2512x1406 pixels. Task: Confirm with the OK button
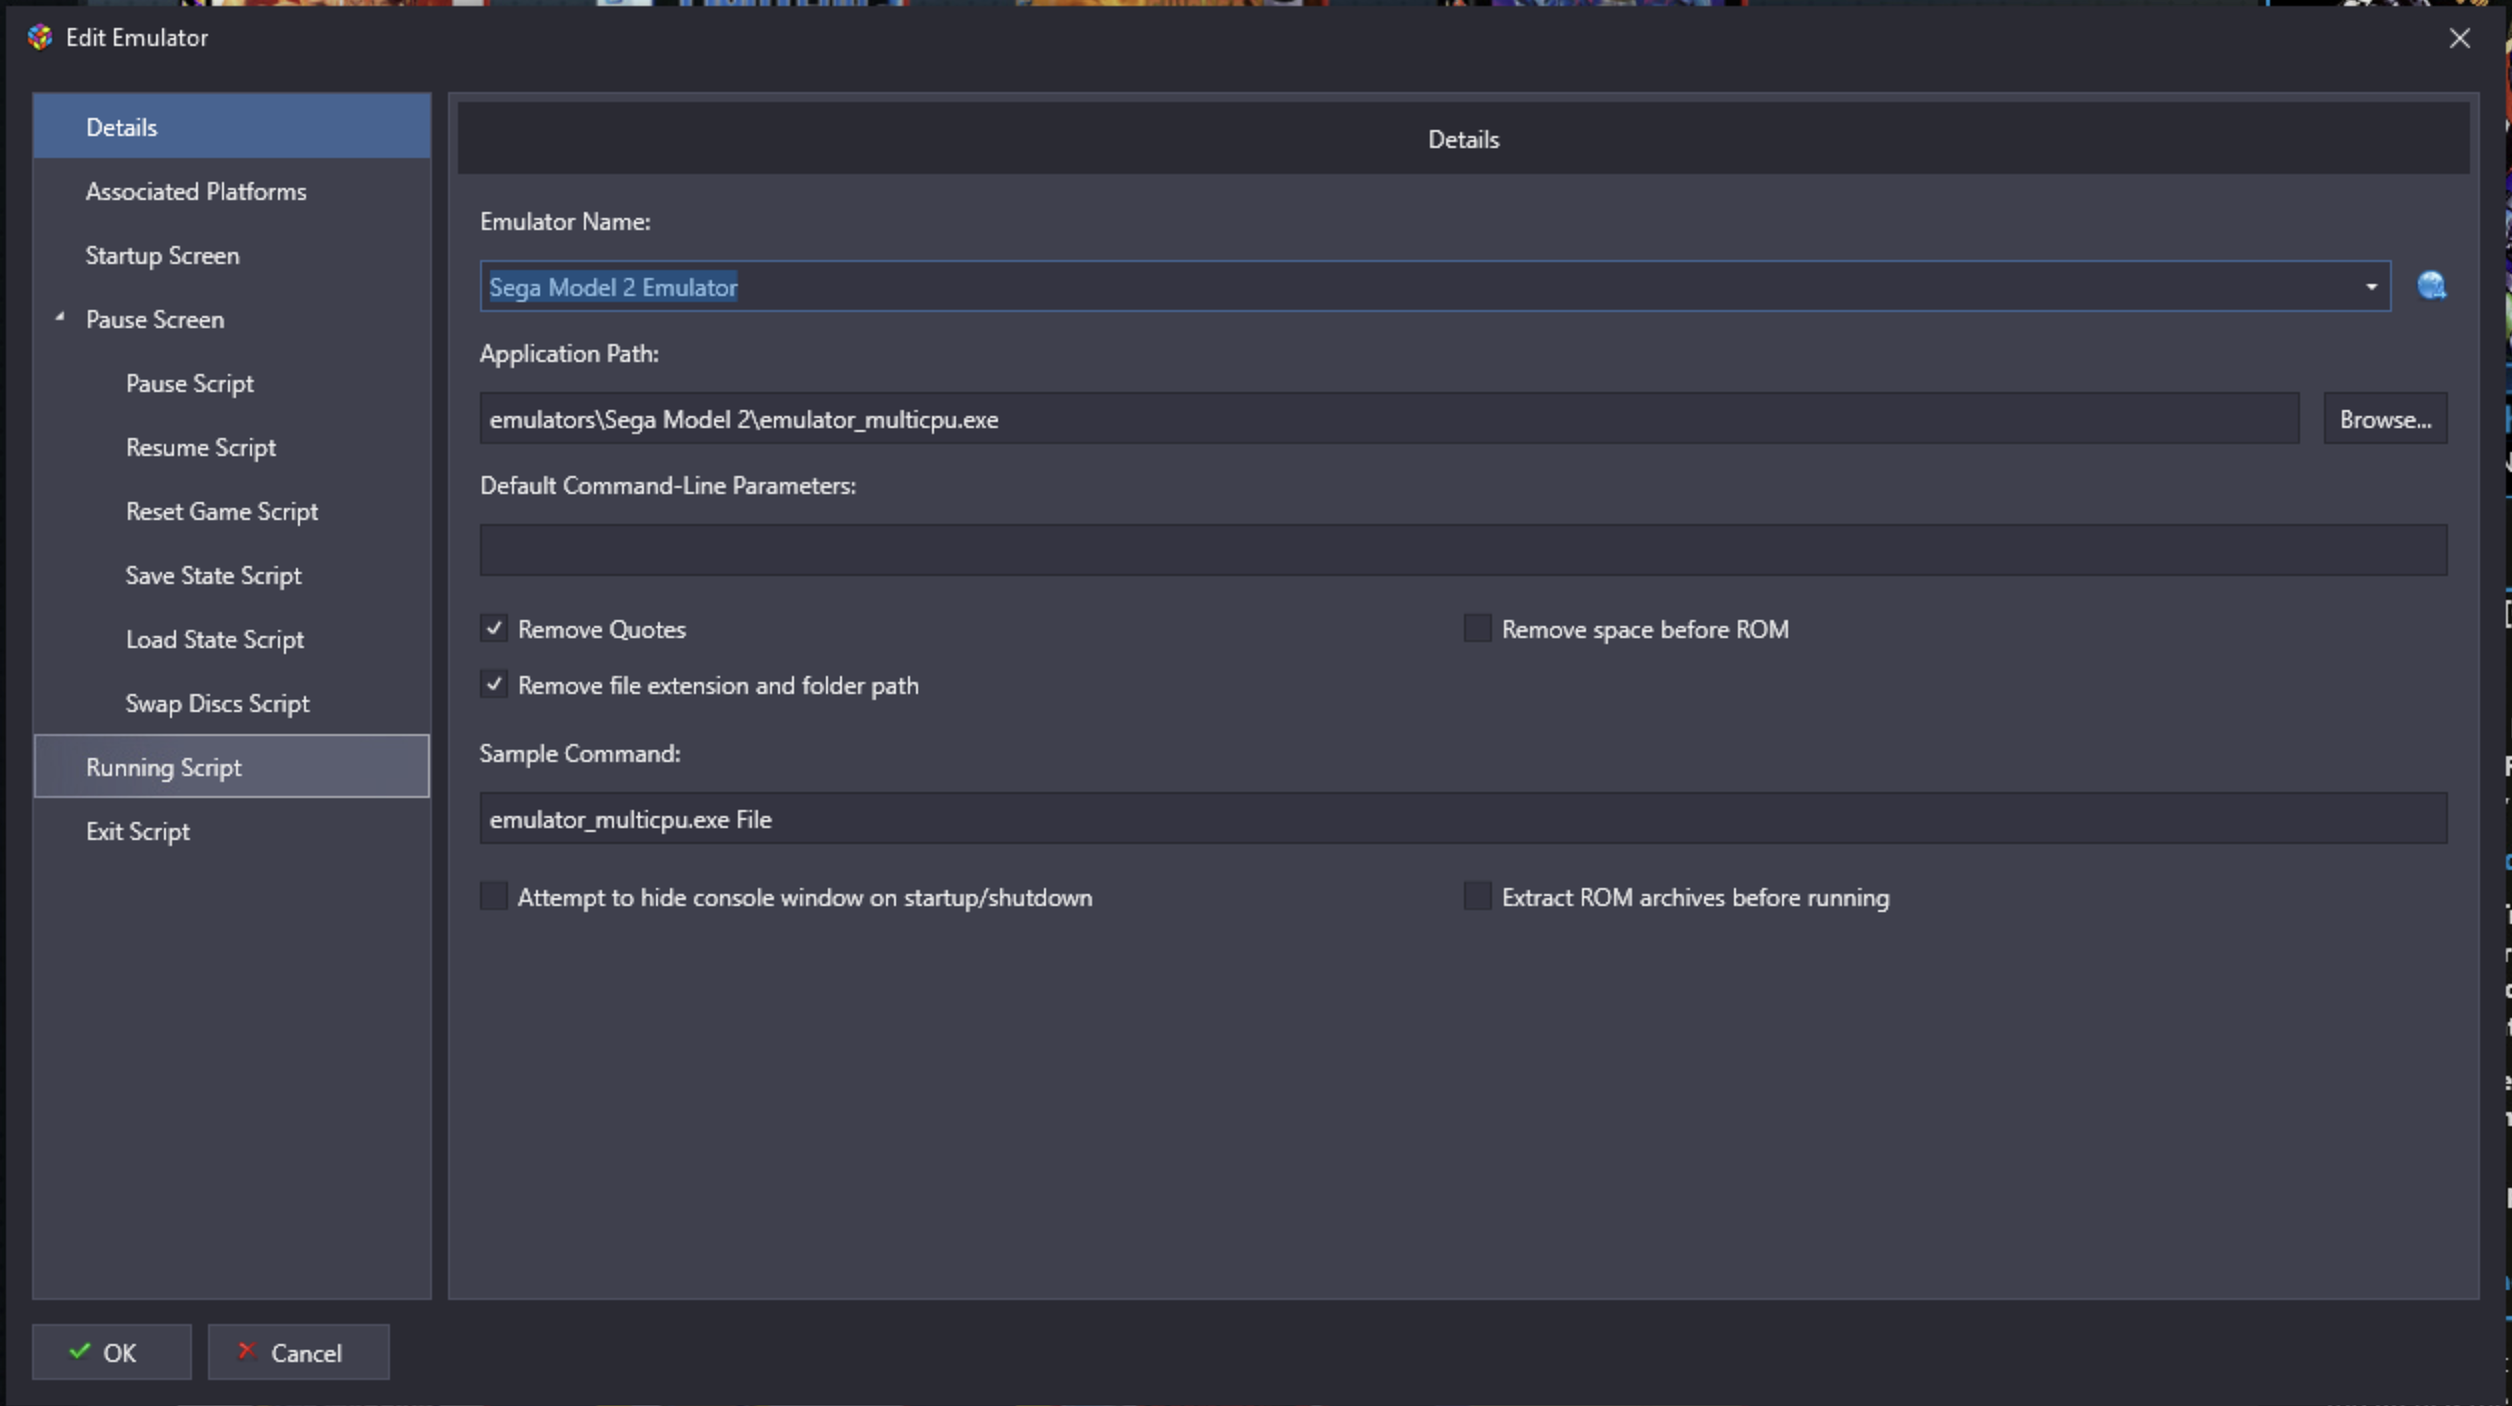point(112,1352)
